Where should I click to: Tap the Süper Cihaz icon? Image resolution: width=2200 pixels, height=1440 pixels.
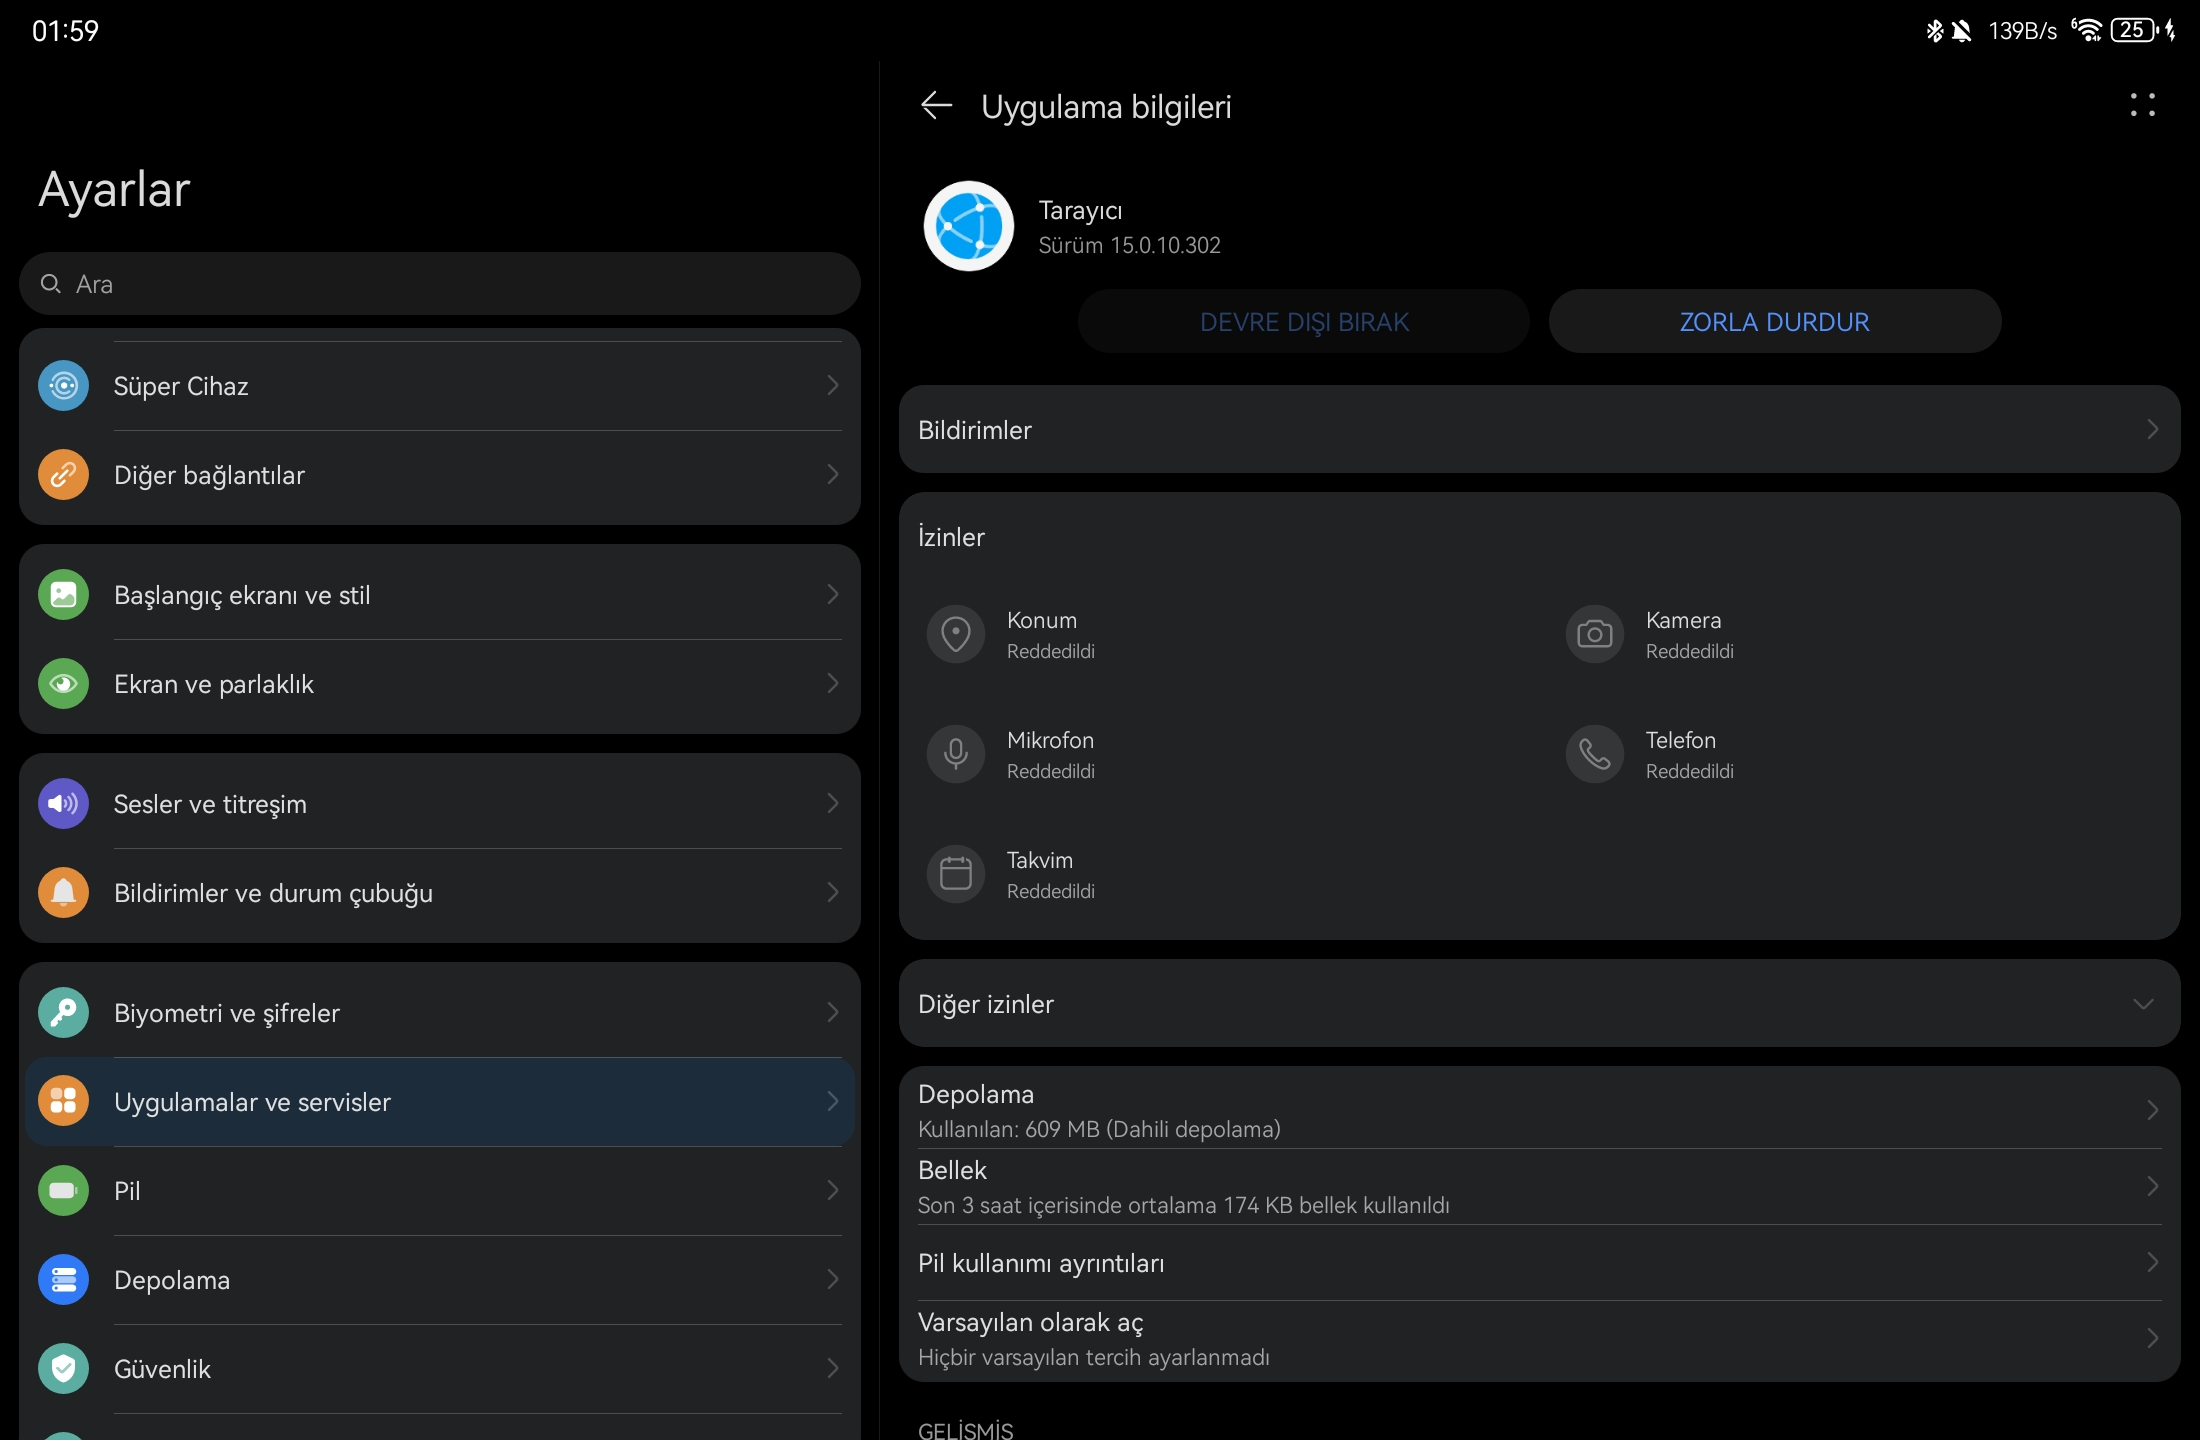[63, 386]
